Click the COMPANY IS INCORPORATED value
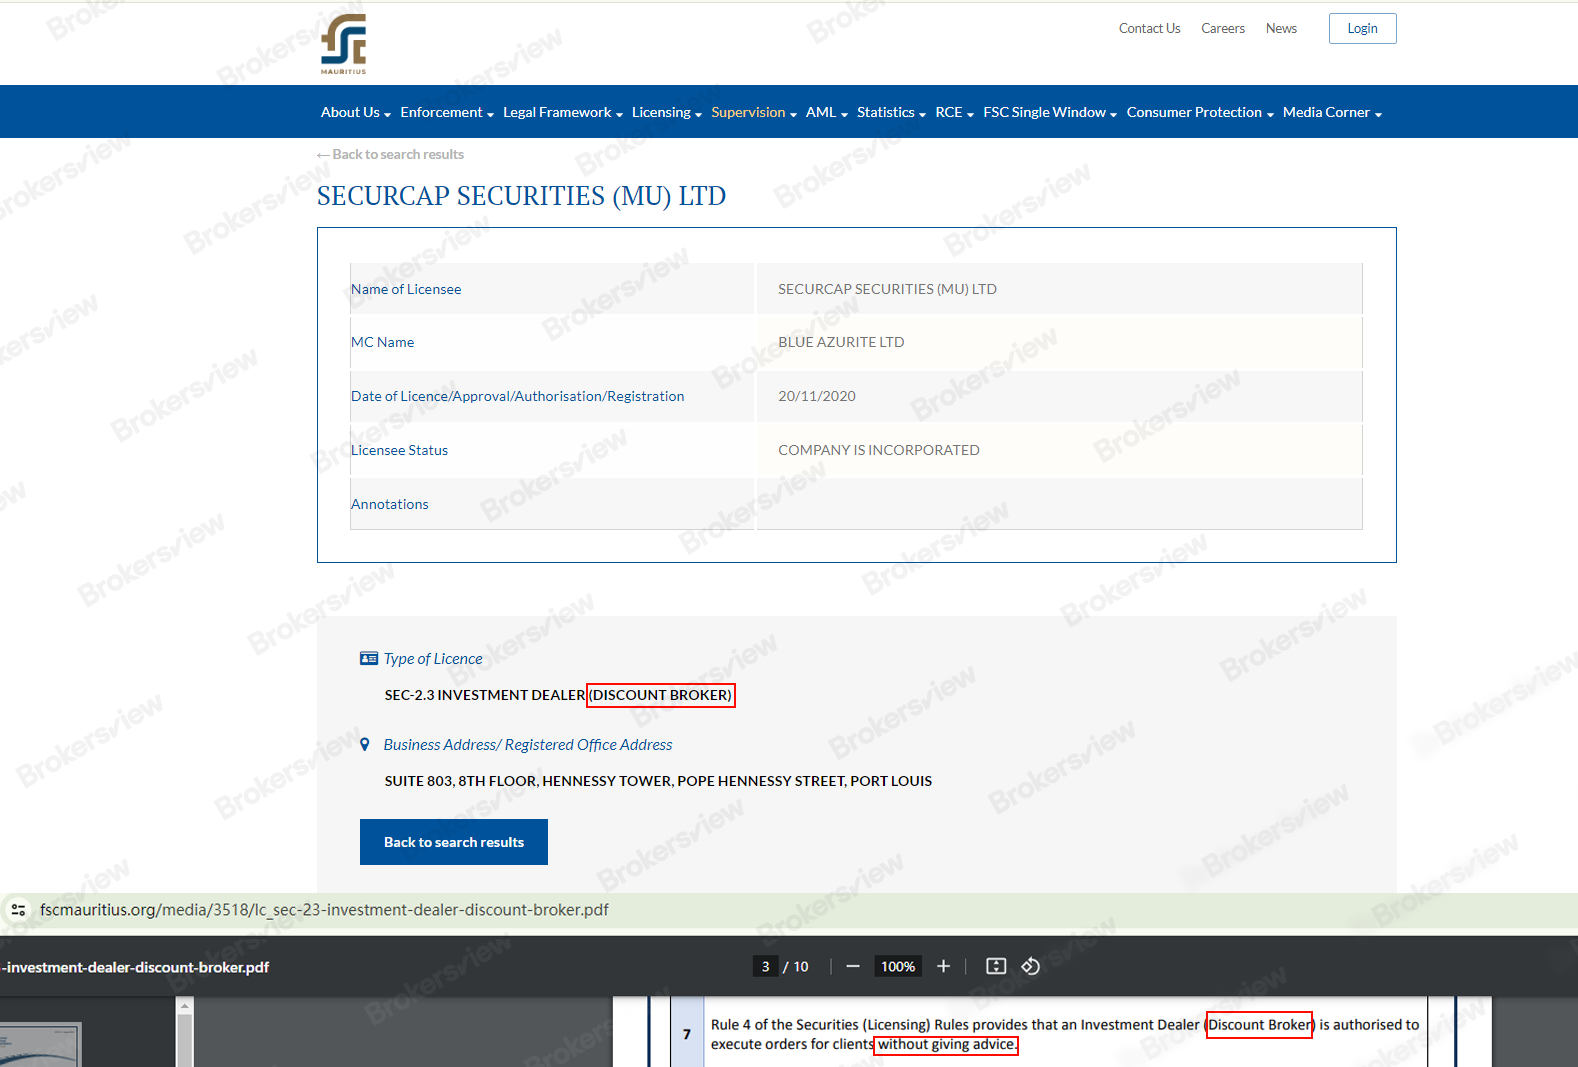 [879, 450]
